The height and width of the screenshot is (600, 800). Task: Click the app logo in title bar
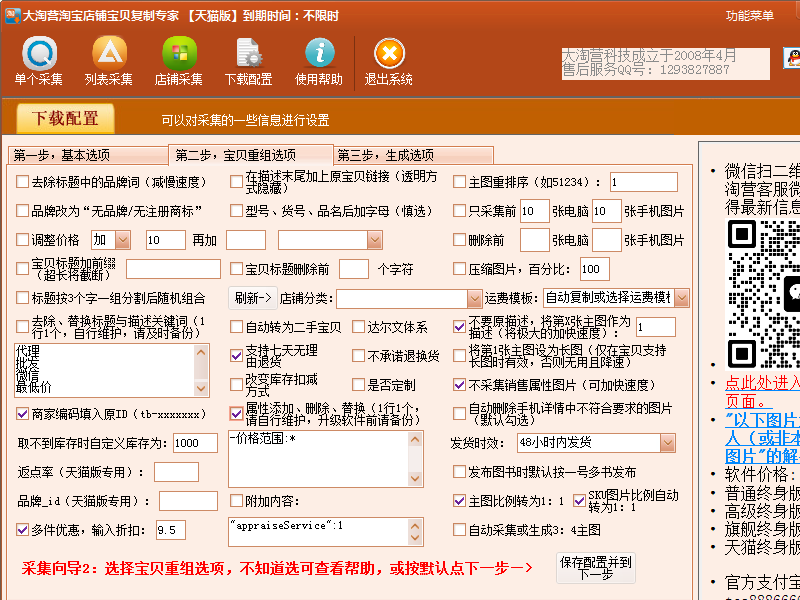pyautogui.click(x=11, y=15)
